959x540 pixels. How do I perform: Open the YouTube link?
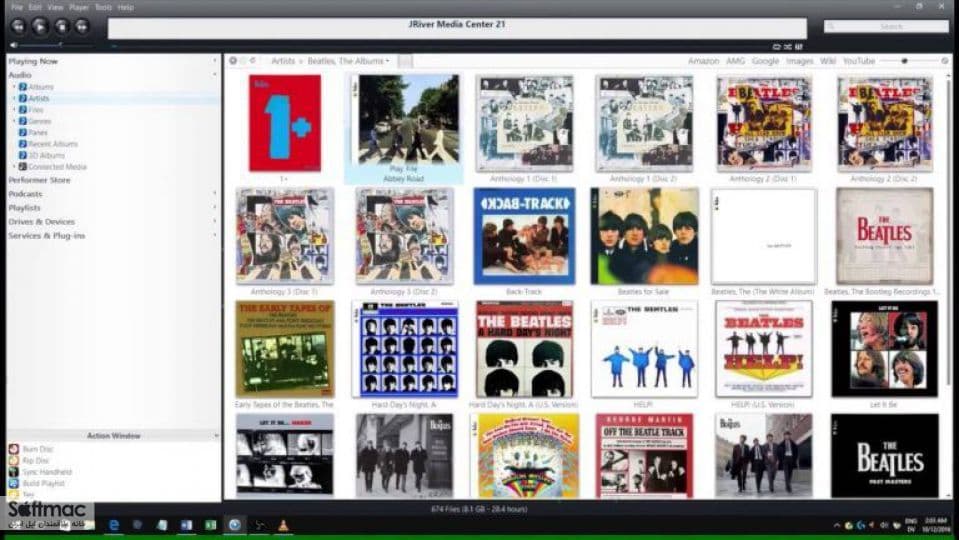(x=859, y=61)
